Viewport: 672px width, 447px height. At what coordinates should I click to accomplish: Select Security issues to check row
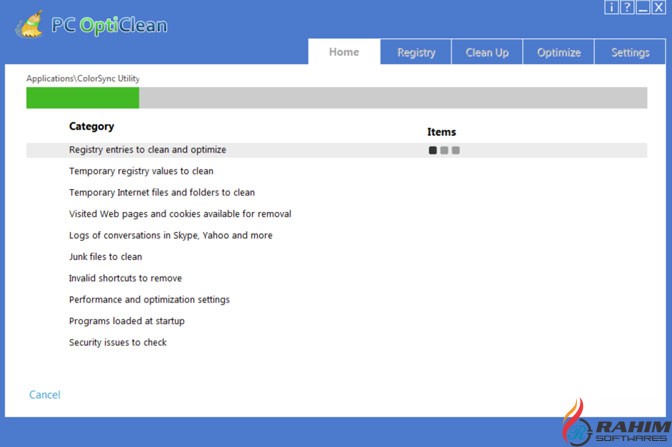(117, 342)
